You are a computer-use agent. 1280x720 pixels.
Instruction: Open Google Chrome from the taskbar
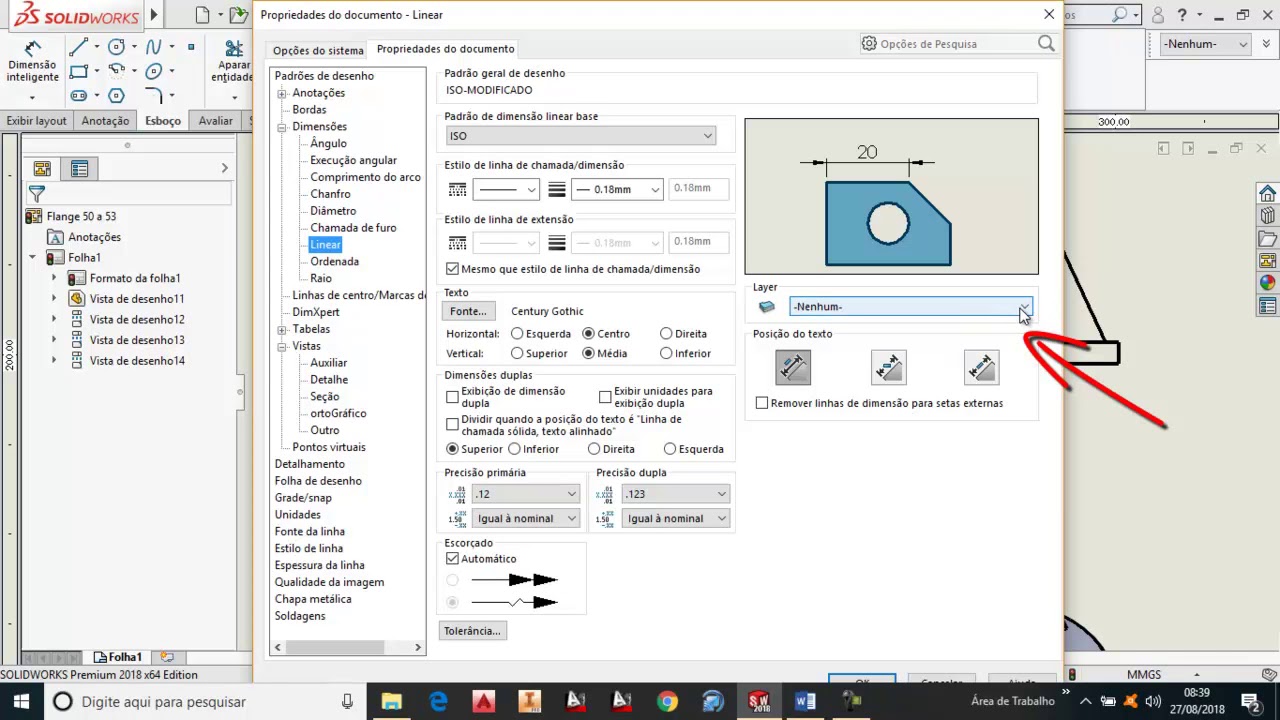coord(667,701)
